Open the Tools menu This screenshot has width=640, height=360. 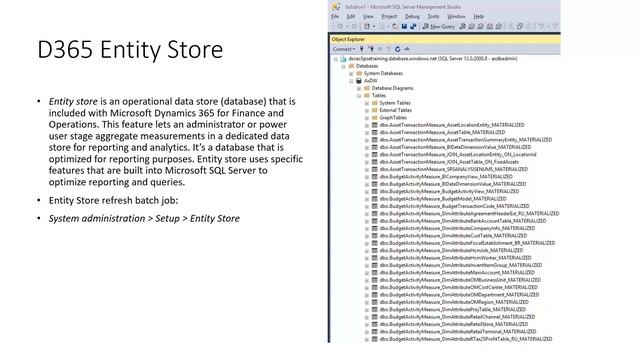[433, 16]
